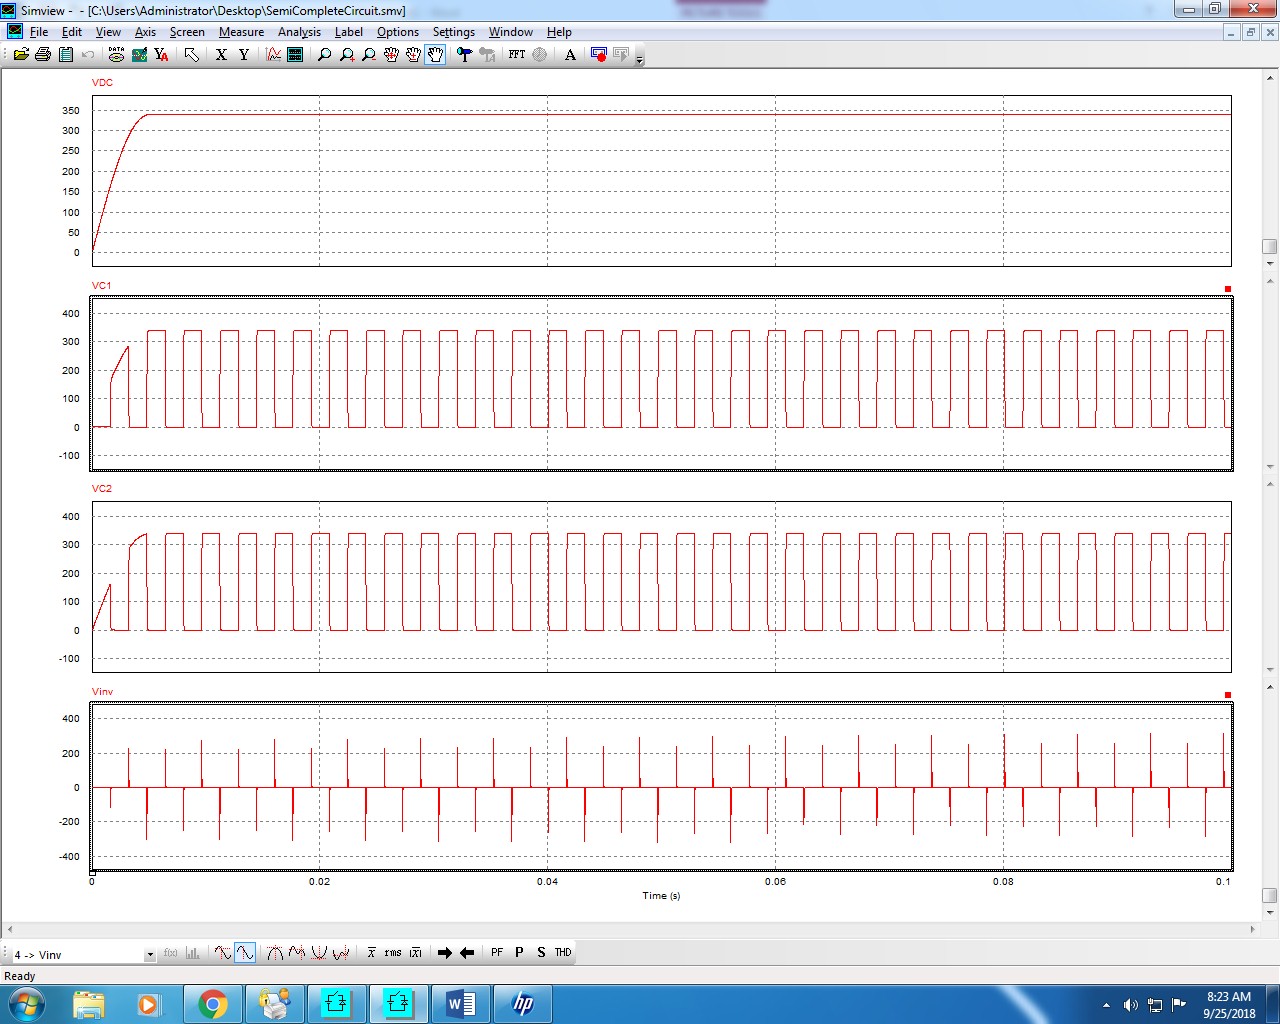Click the FFT analysis button

[517, 54]
